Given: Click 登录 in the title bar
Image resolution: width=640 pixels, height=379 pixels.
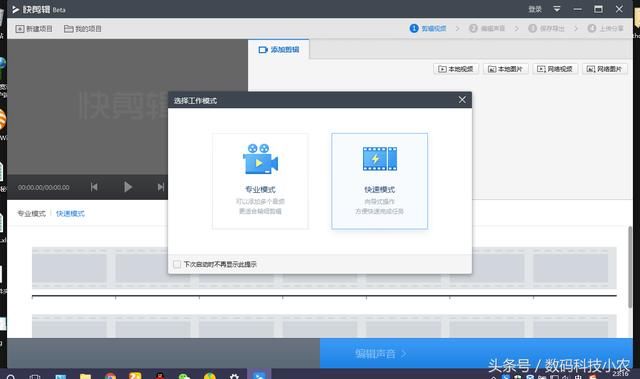Looking at the screenshot, I should pyautogui.click(x=535, y=9).
